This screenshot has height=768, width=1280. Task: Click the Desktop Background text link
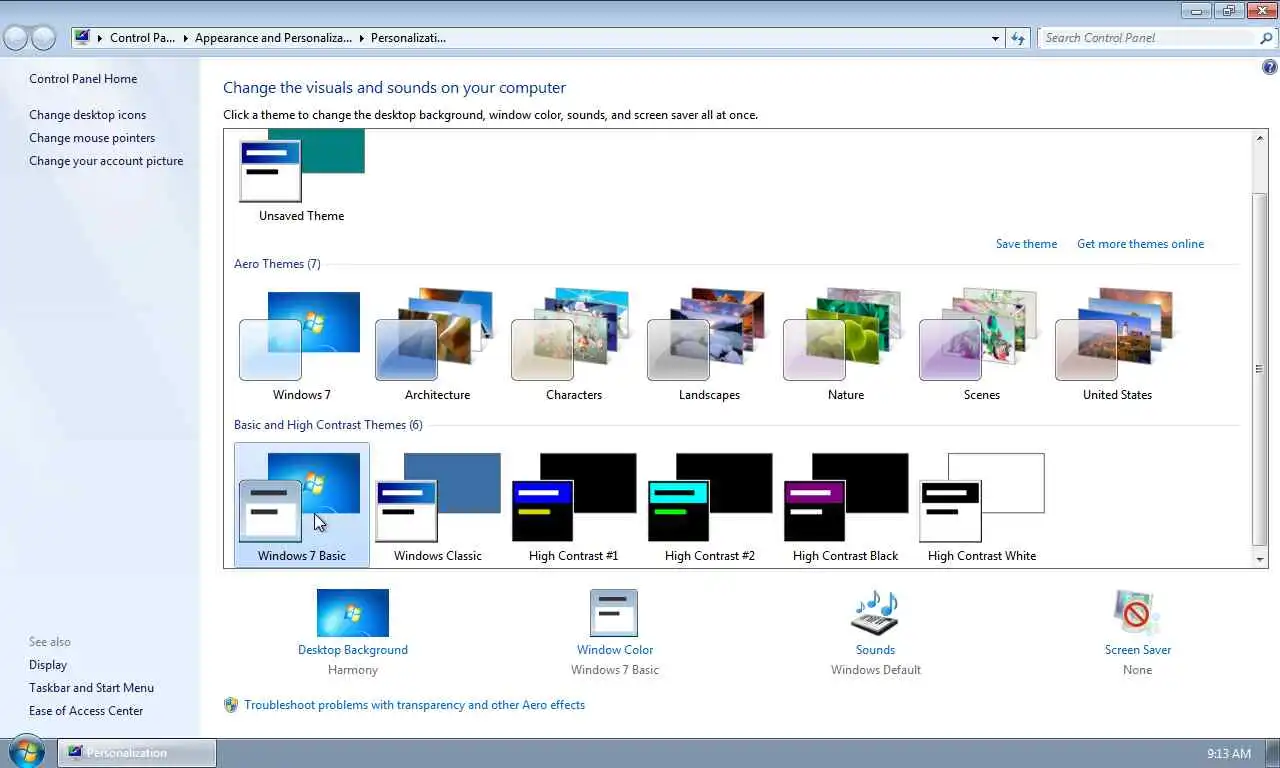[x=352, y=650]
